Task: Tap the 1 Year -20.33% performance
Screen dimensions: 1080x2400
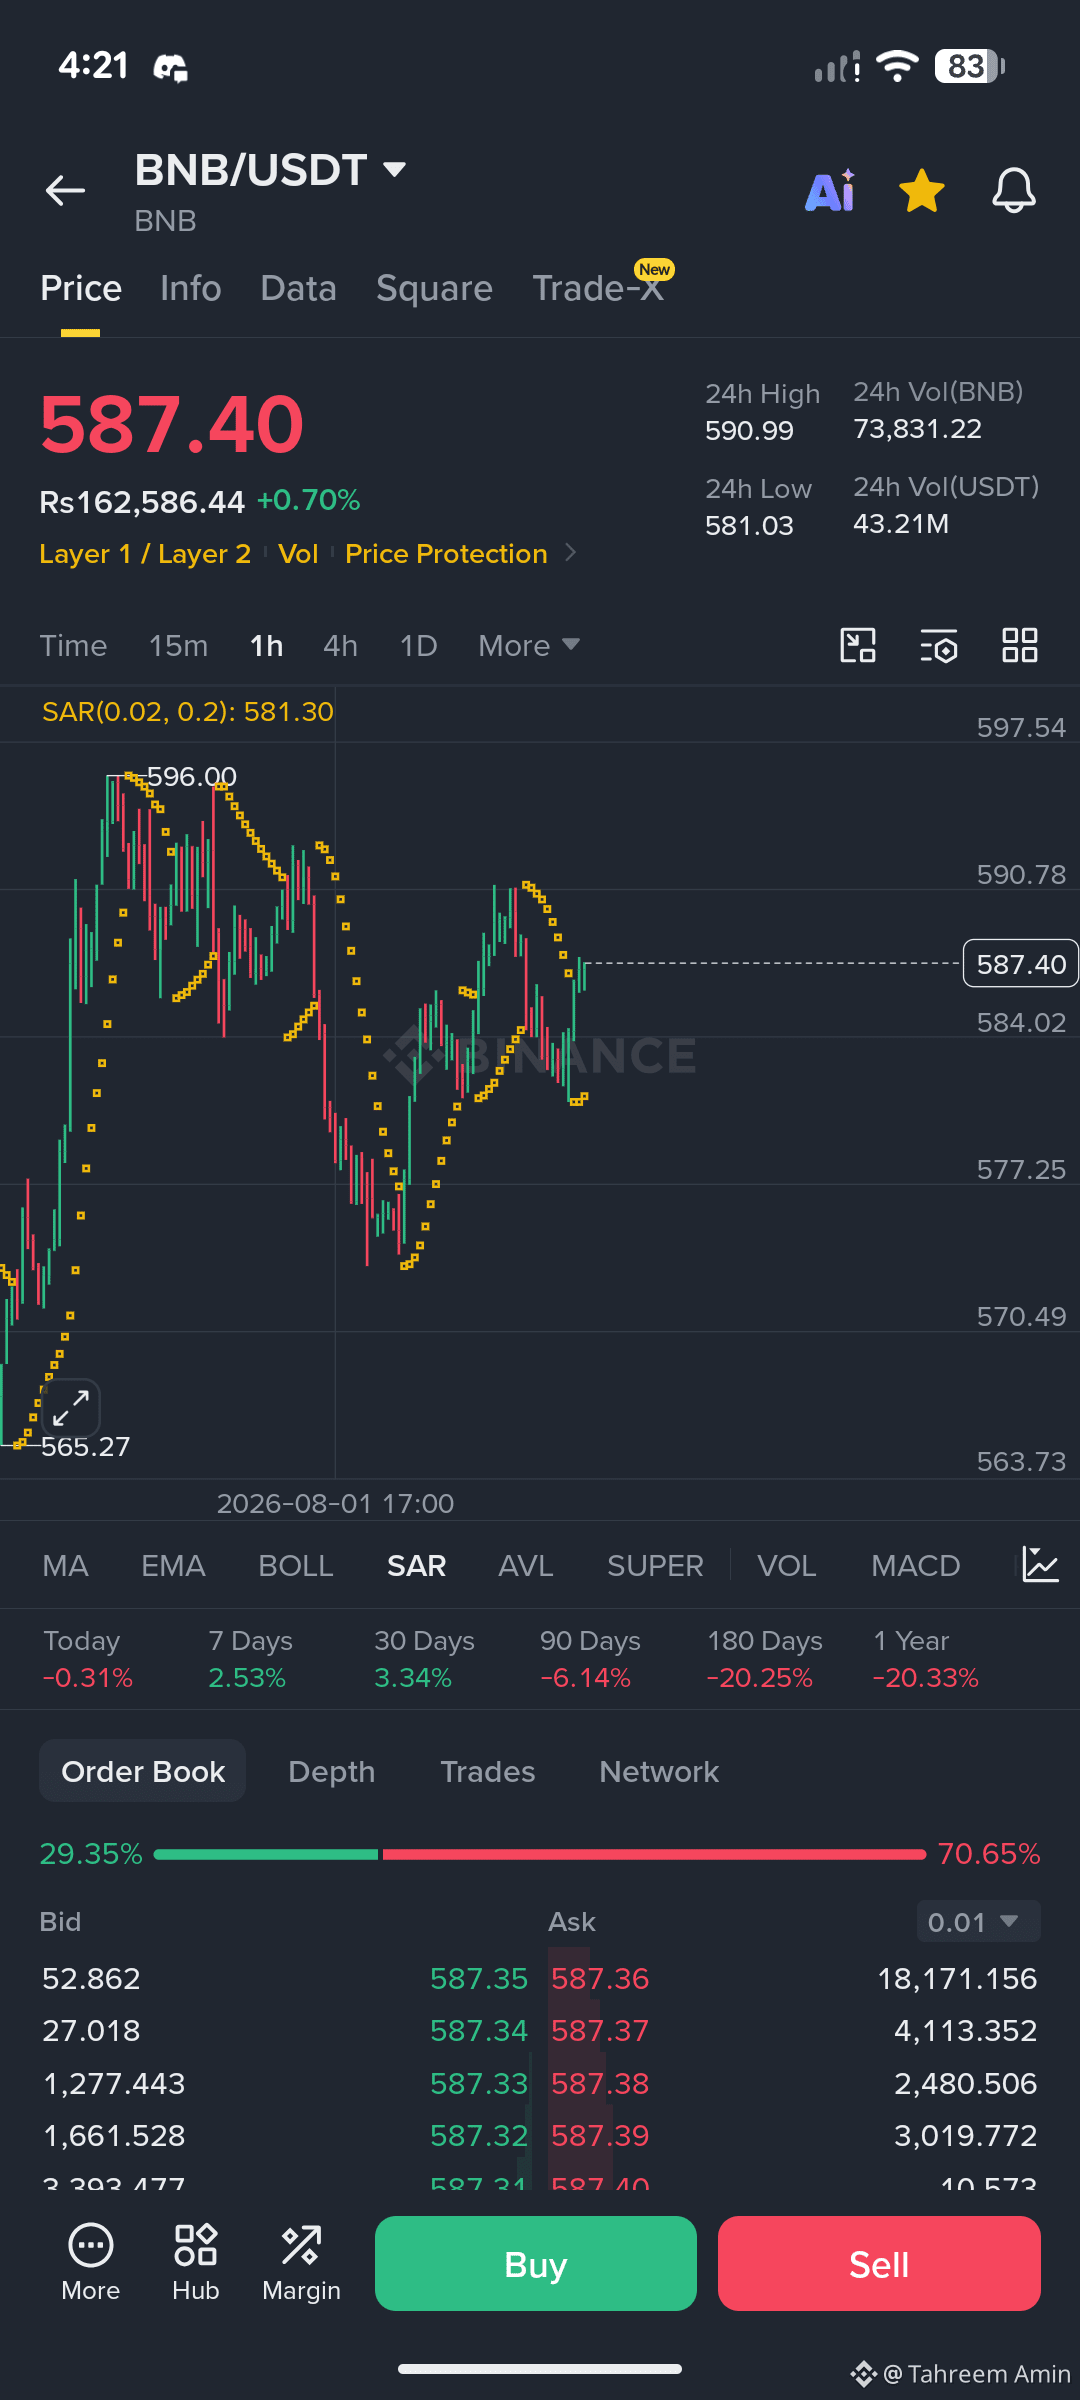Action: point(925,1659)
